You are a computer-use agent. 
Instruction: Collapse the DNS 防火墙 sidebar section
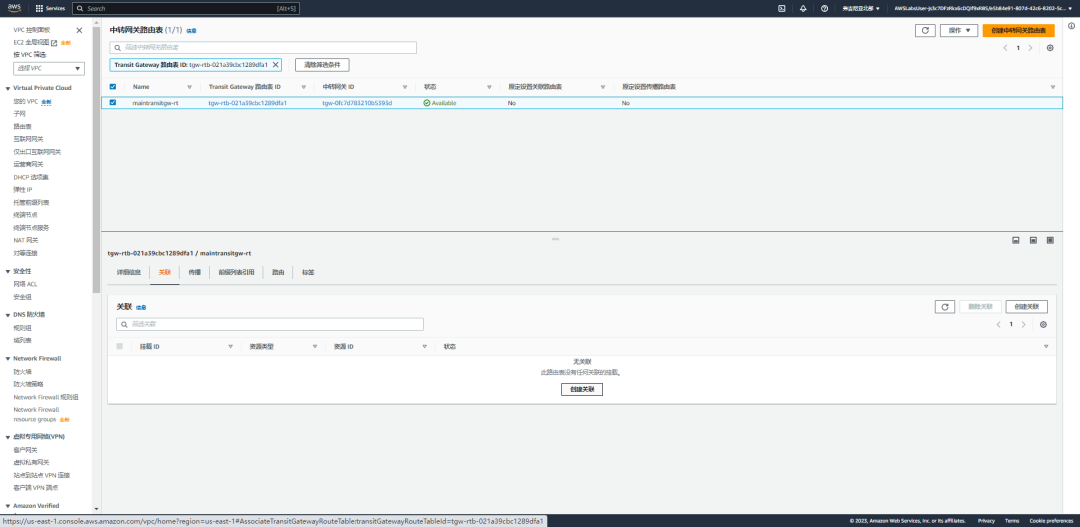pyautogui.click(x=8, y=315)
